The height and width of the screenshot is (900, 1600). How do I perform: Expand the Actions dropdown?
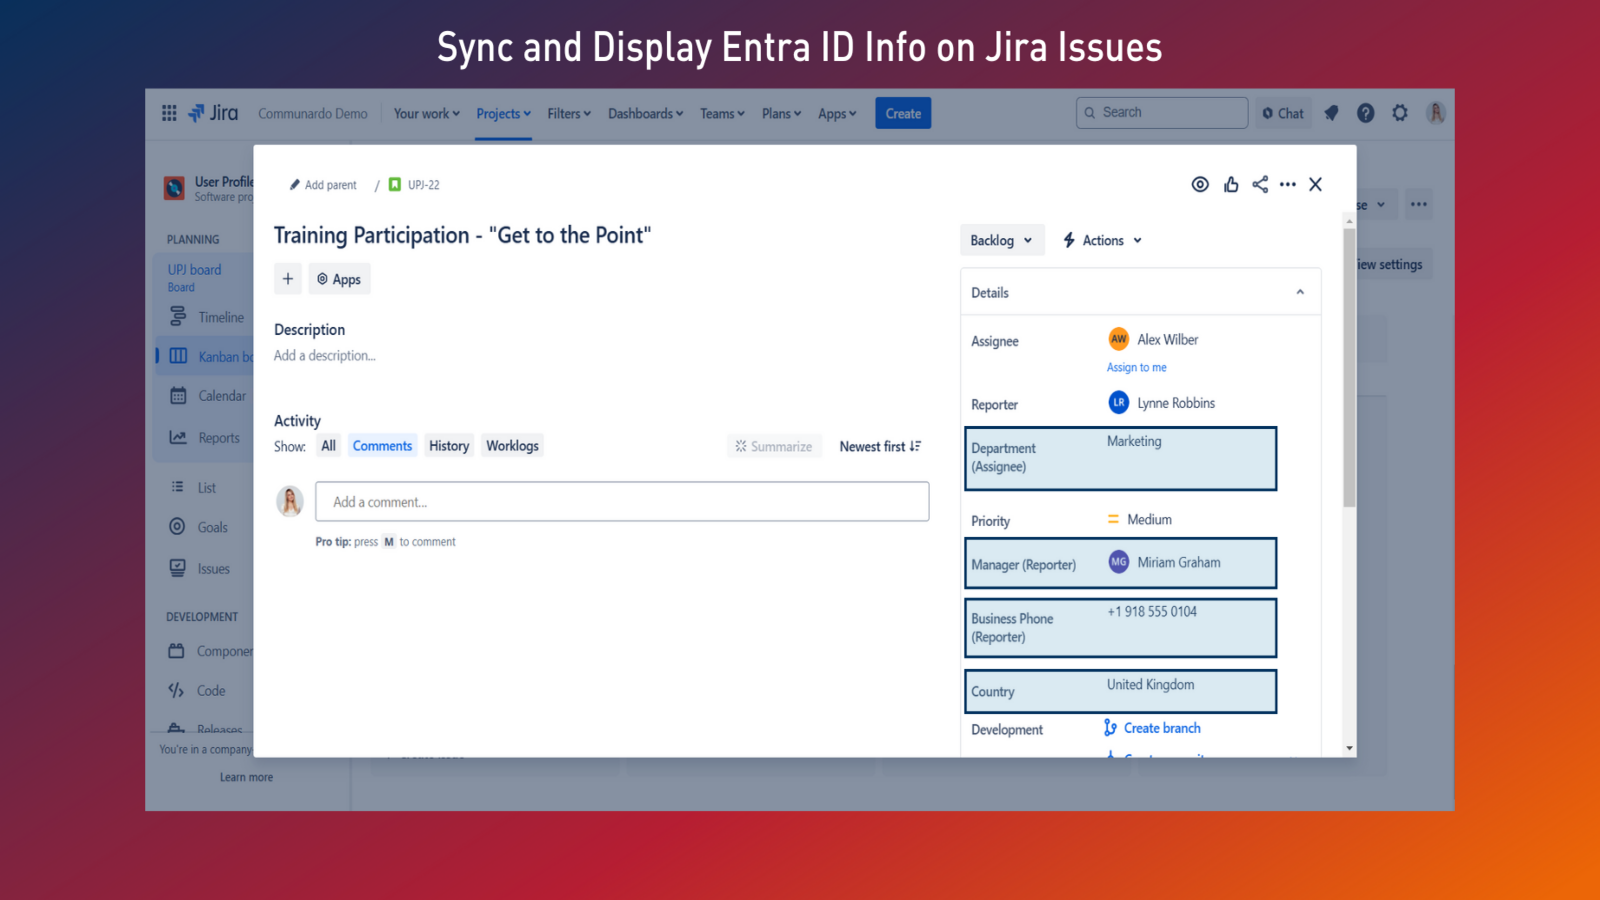point(1103,240)
